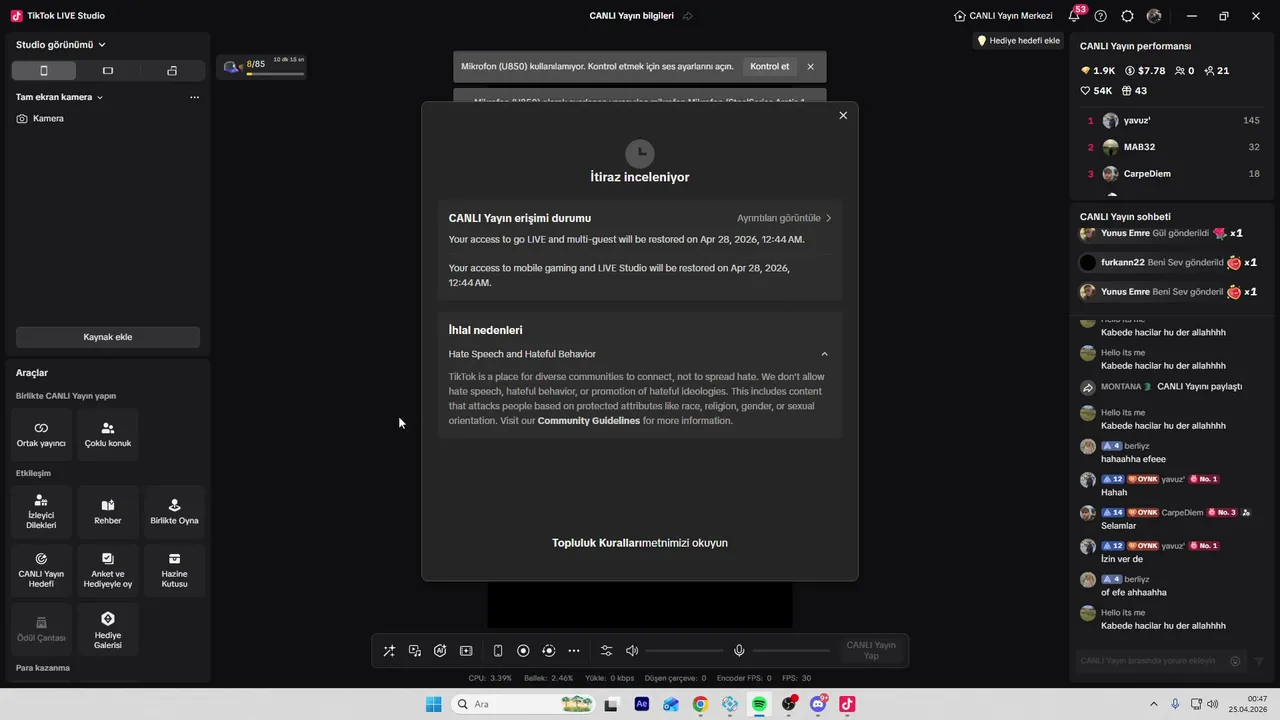Select CarpeDiem in the ranking list

tap(1172, 174)
